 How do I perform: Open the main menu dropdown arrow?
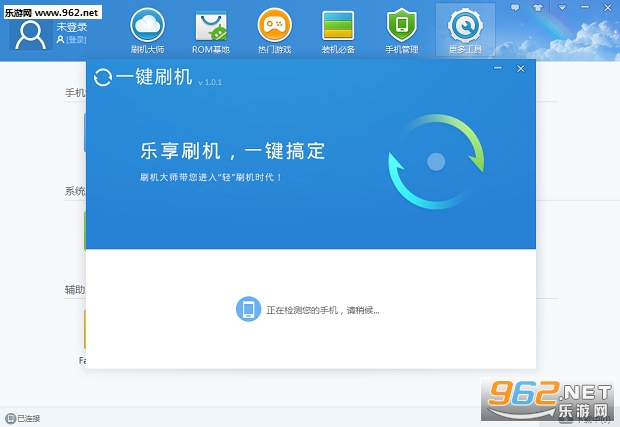[562, 8]
